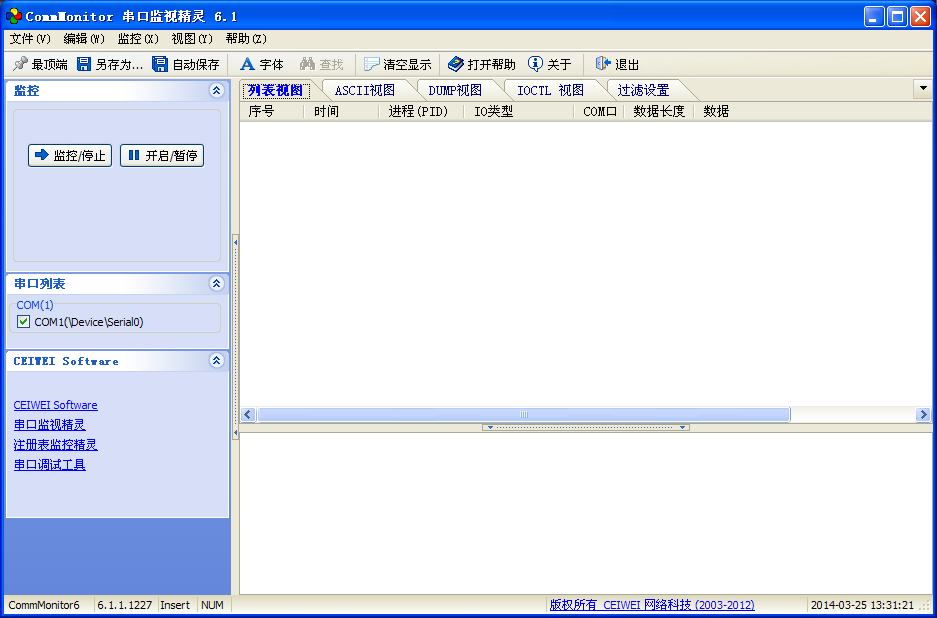Image resolution: width=937 pixels, height=618 pixels.
Task: Collapse the 串口列表 panel
Action: point(216,284)
